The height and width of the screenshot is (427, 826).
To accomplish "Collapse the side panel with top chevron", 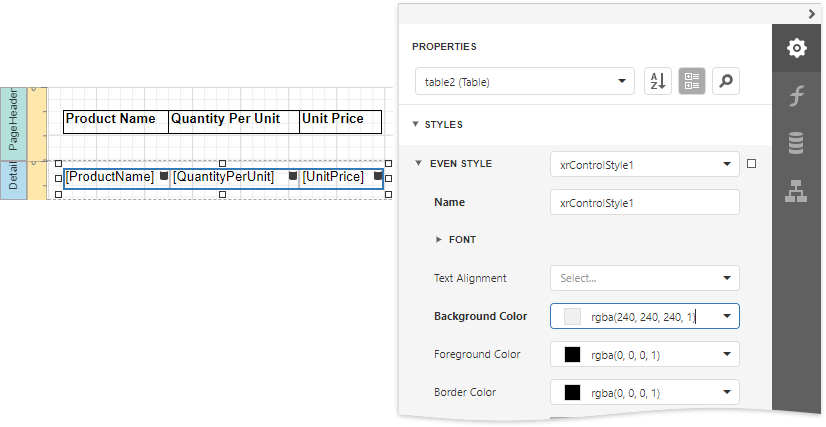I will (812, 13).
